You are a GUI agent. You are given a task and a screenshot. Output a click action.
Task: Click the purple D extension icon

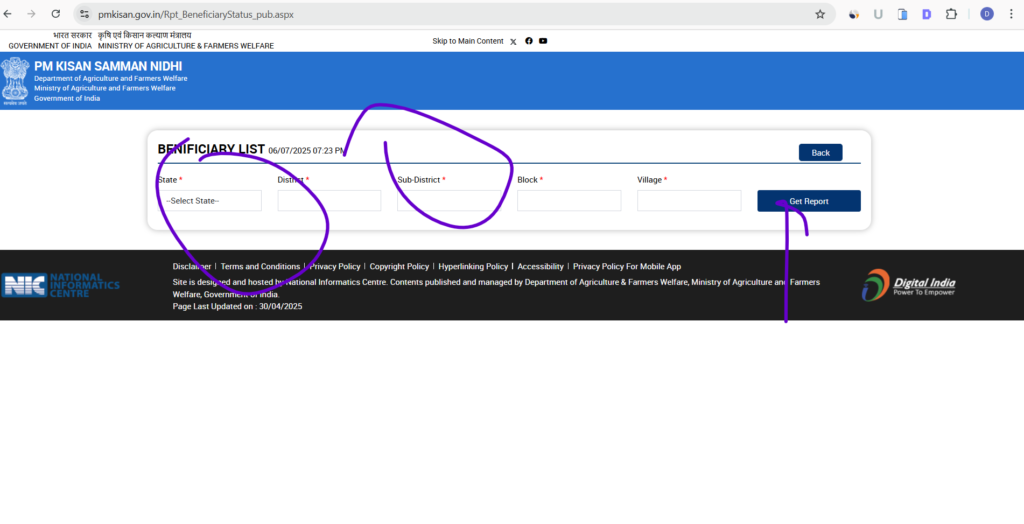pyautogui.click(x=927, y=14)
